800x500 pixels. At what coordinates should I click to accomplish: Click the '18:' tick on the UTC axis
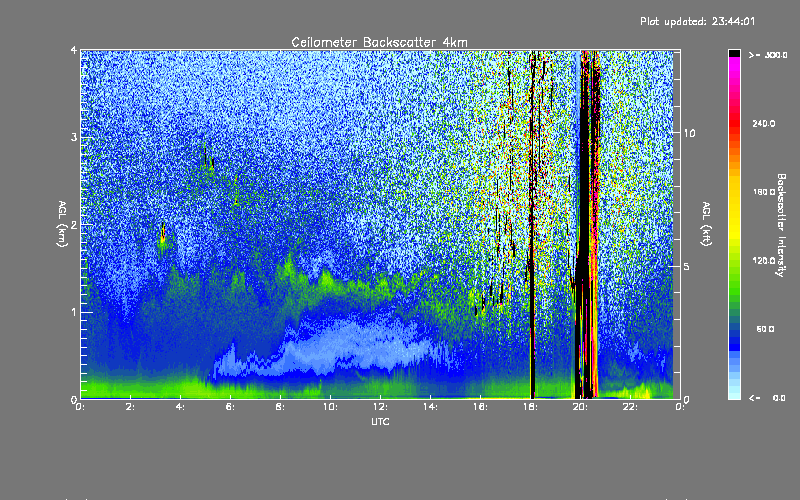point(530,407)
